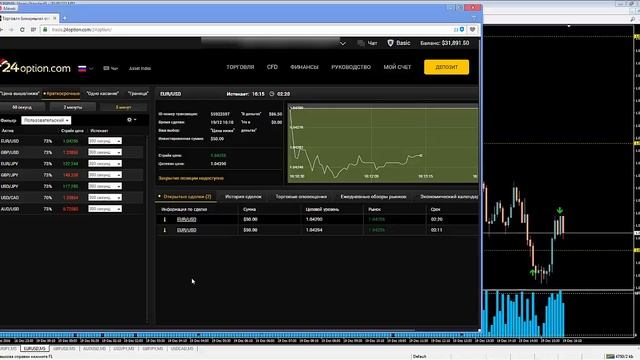Select the Краткосрочные option tab
The height and width of the screenshot is (360, 640).
62,93
